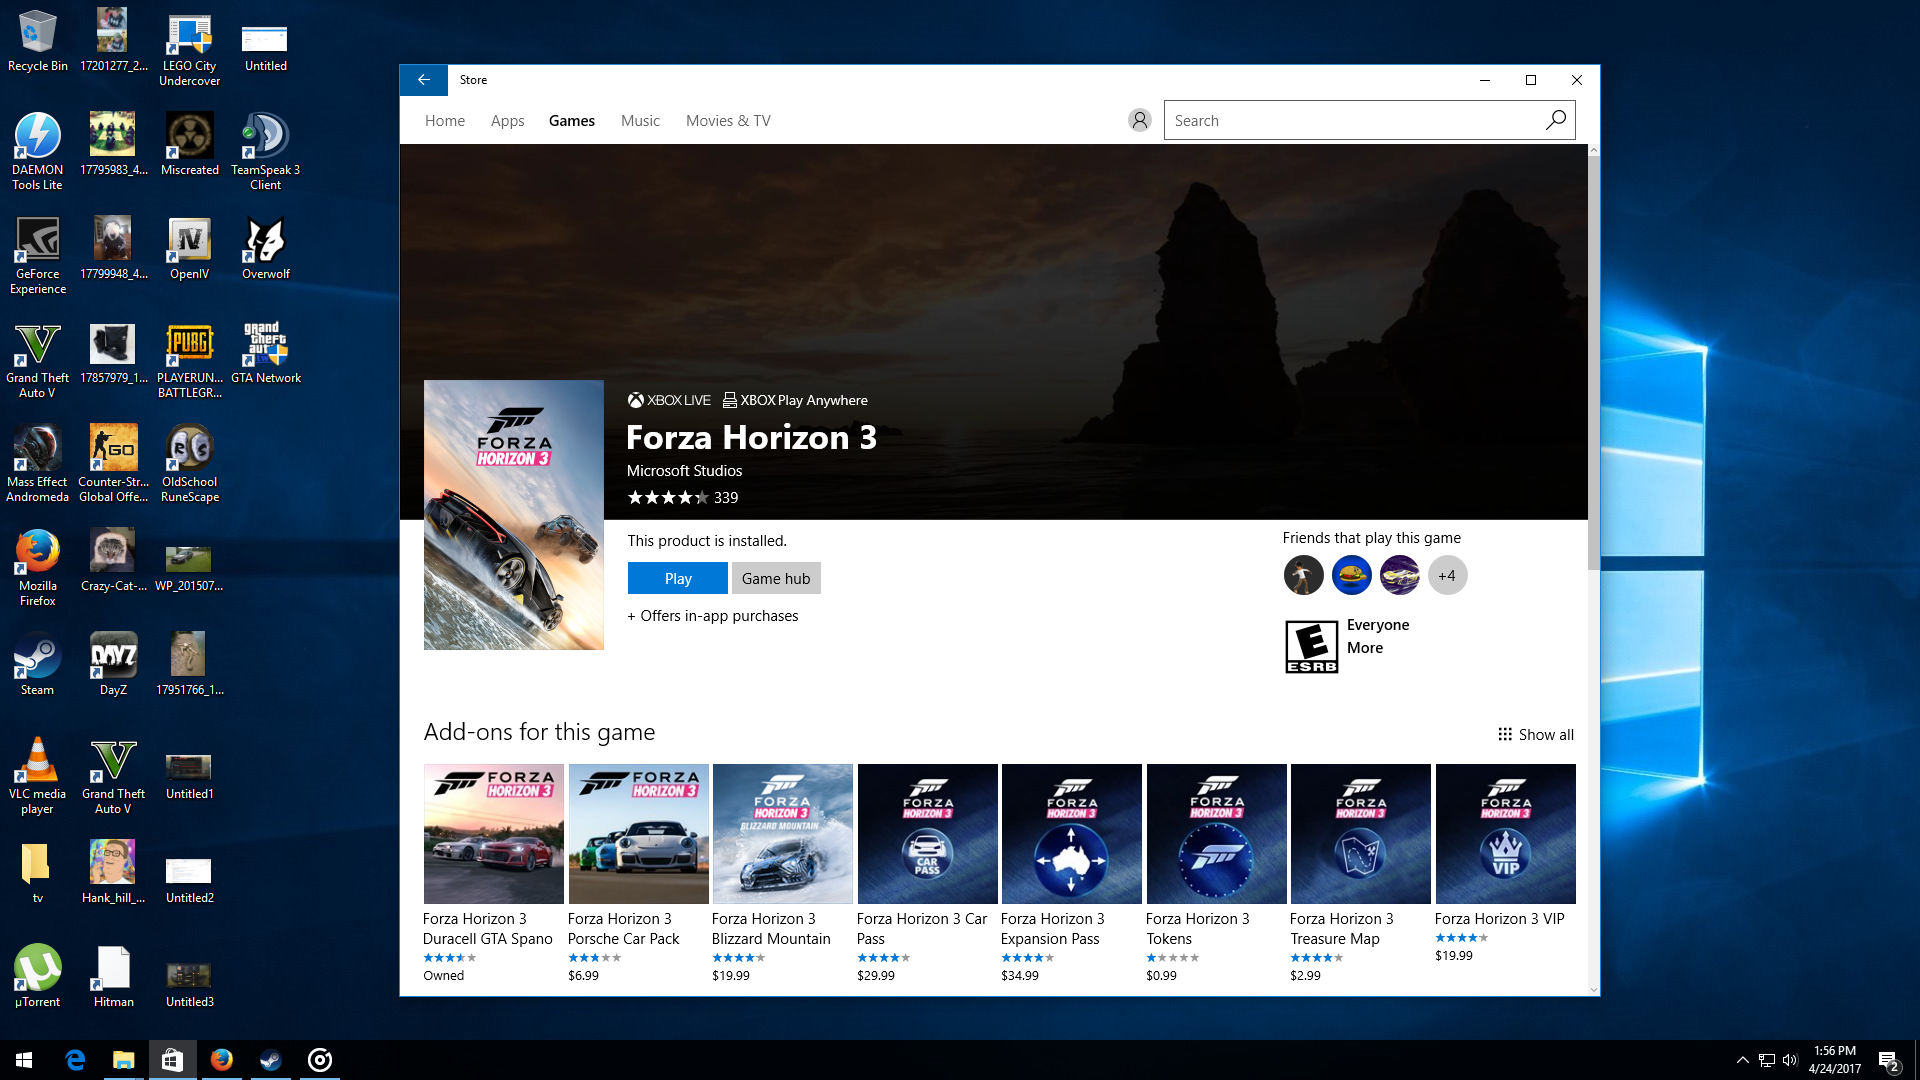
Task: Switch to the Apps tab
Action: coord(507,120)
